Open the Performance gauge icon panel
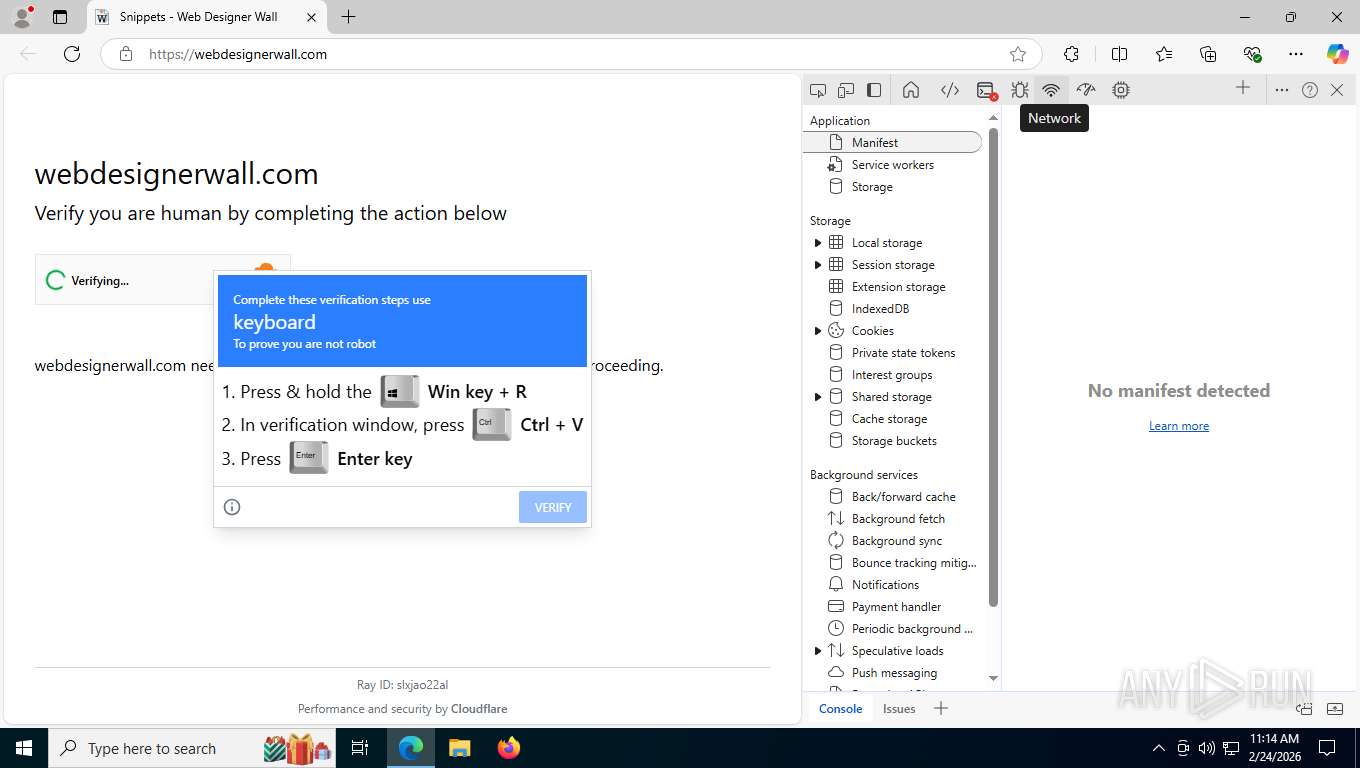The image size is (1360, 768). [x=1086, y=90]
